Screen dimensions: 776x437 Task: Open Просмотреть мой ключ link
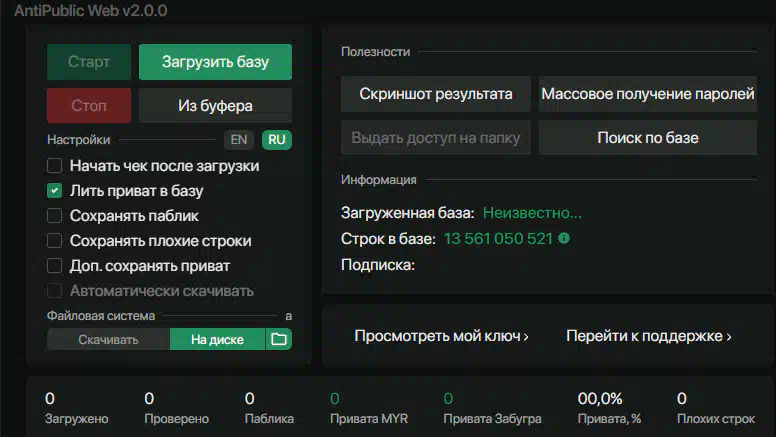coord(441,336)
